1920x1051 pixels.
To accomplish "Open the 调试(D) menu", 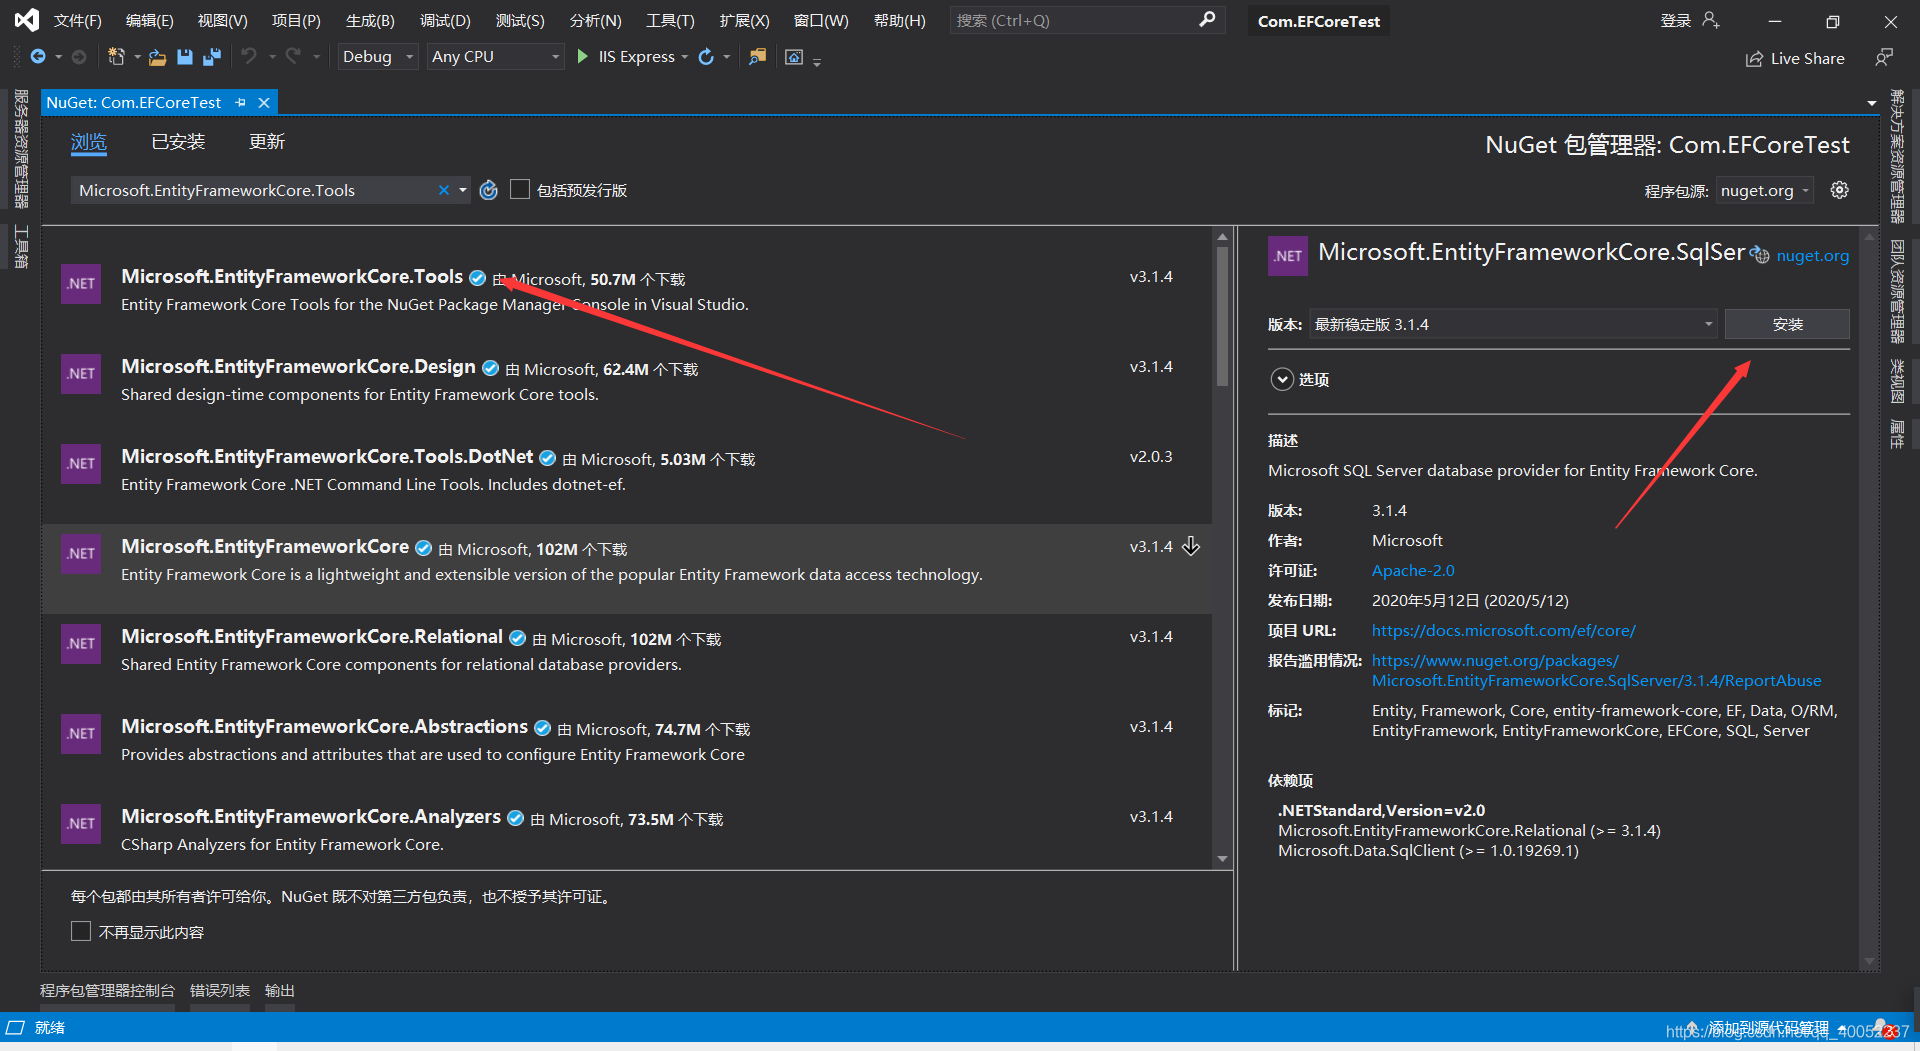I will coord(445,20).
